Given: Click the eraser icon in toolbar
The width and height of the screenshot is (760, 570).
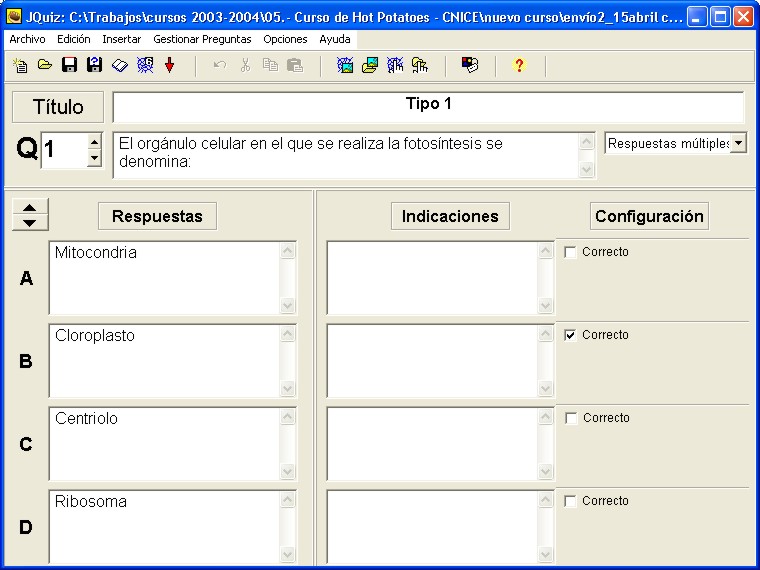Looking at the screenshot, I should 120,66.
